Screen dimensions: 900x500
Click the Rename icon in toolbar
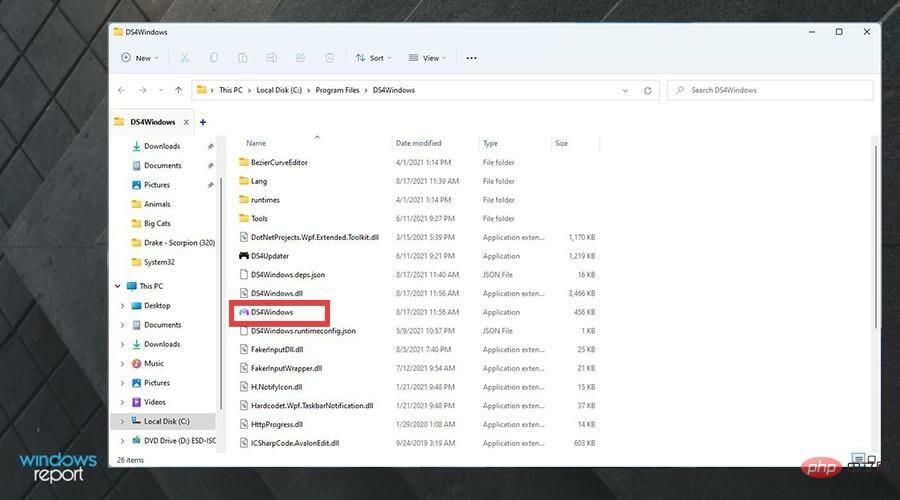tap(271, 58)
